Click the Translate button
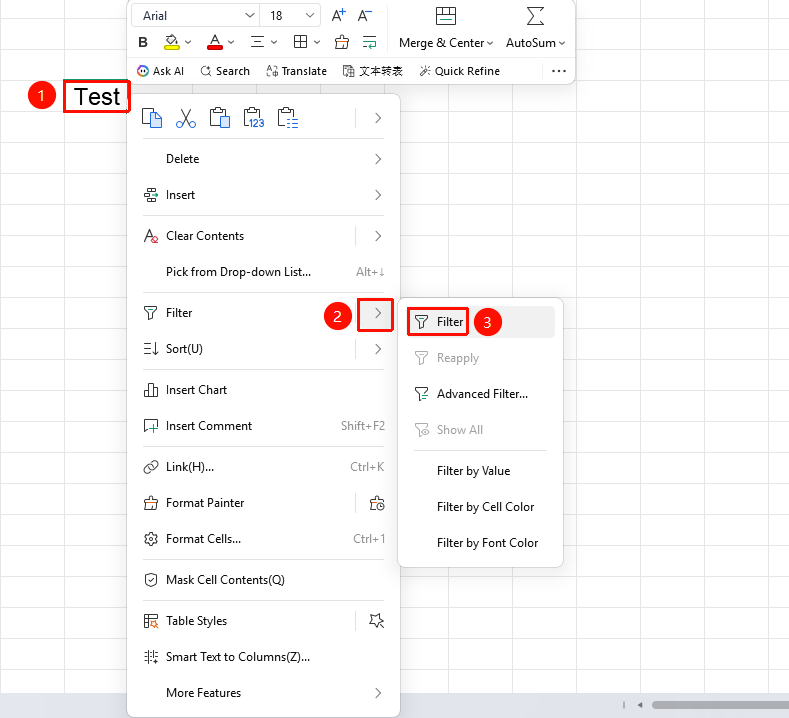Viewport: 789px width, 718px height. pos(296,71)
